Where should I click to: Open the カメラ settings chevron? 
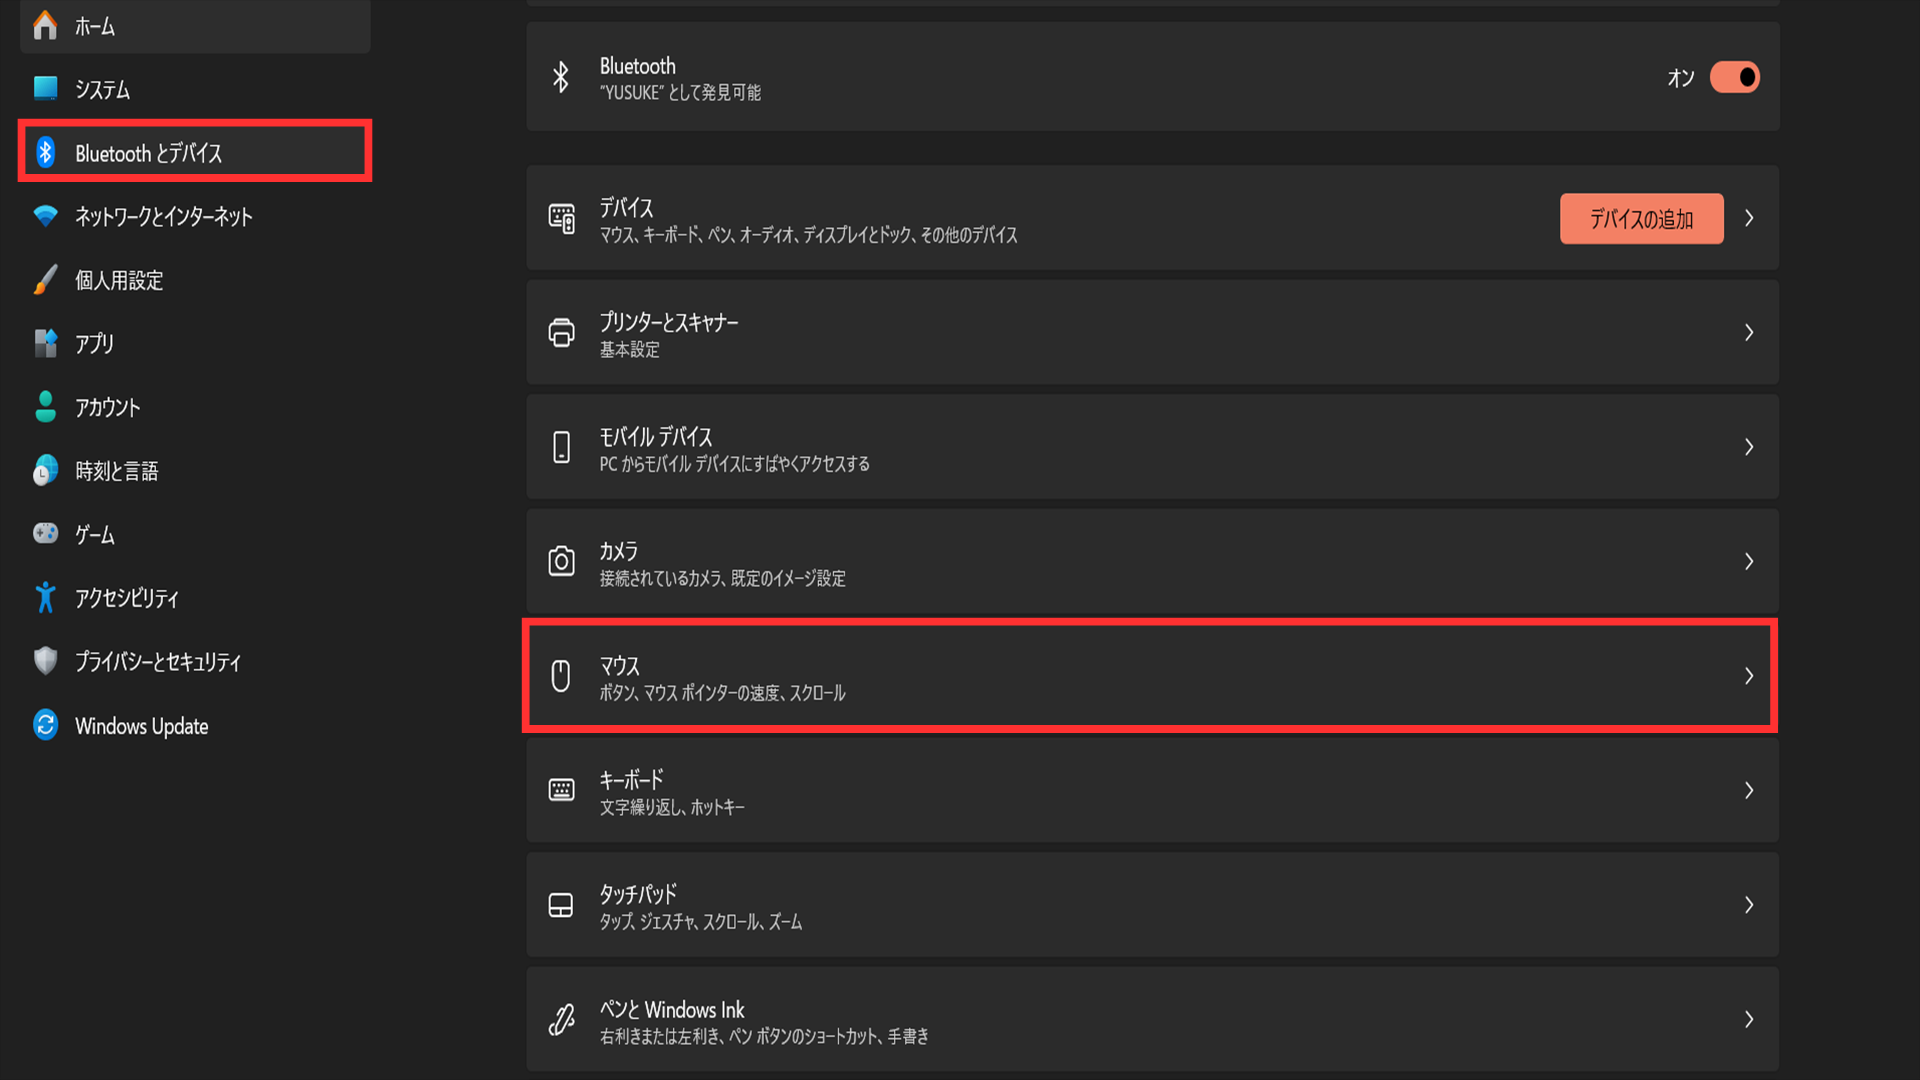[1750, 561]
